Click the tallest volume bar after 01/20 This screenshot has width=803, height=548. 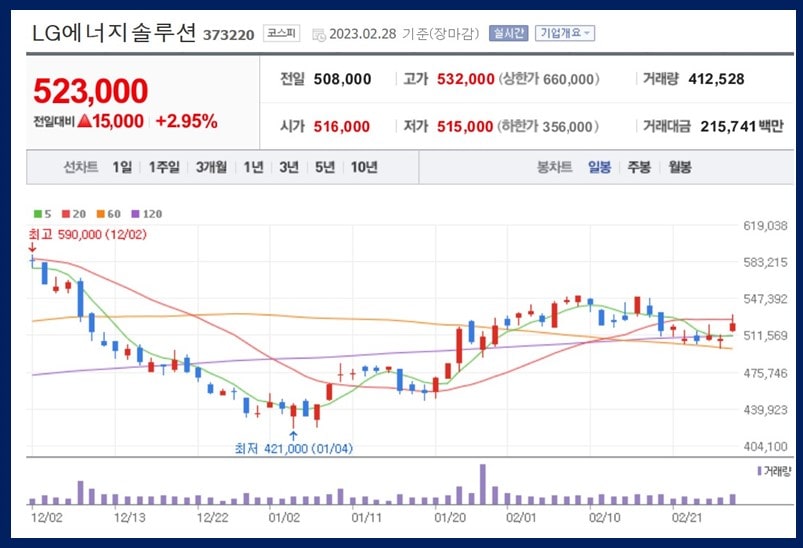click(x=482, y=484)
